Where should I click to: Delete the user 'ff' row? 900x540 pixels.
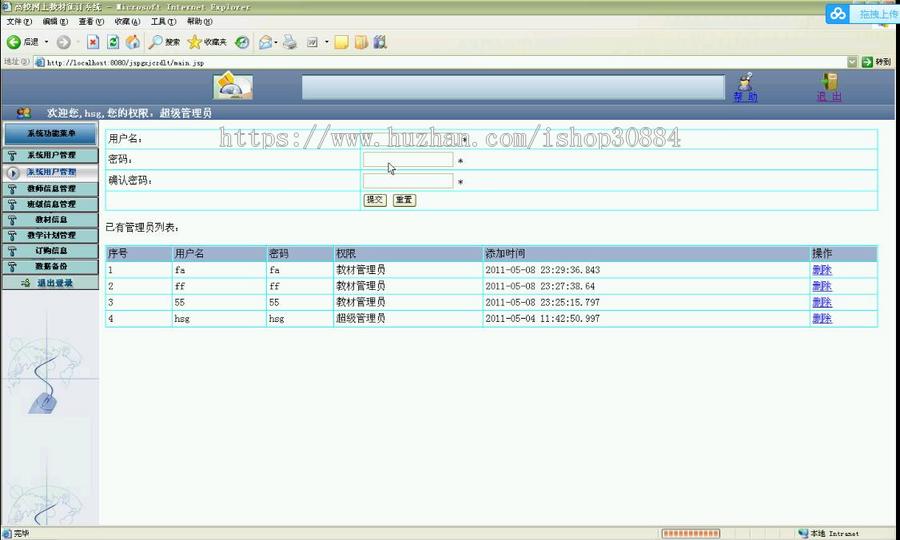tap(822, 286)
